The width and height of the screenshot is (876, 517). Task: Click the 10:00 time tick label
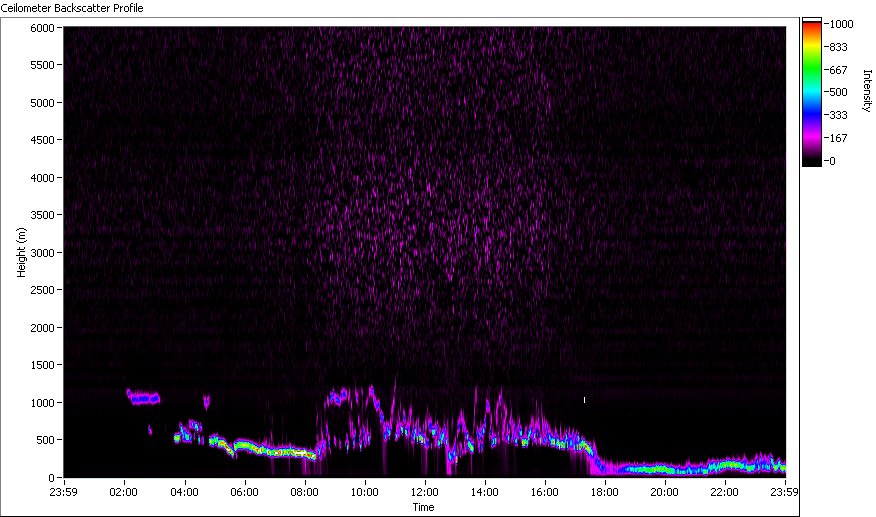click(364, 492)
